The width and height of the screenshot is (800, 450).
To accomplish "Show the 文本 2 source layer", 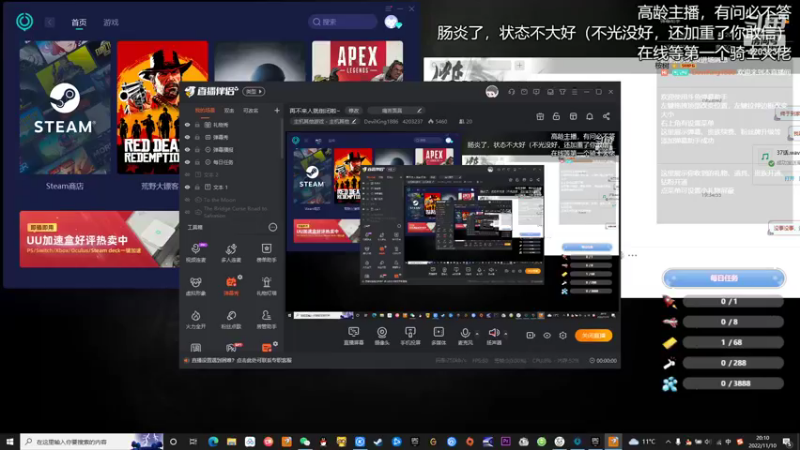I will tap(187, 174).
